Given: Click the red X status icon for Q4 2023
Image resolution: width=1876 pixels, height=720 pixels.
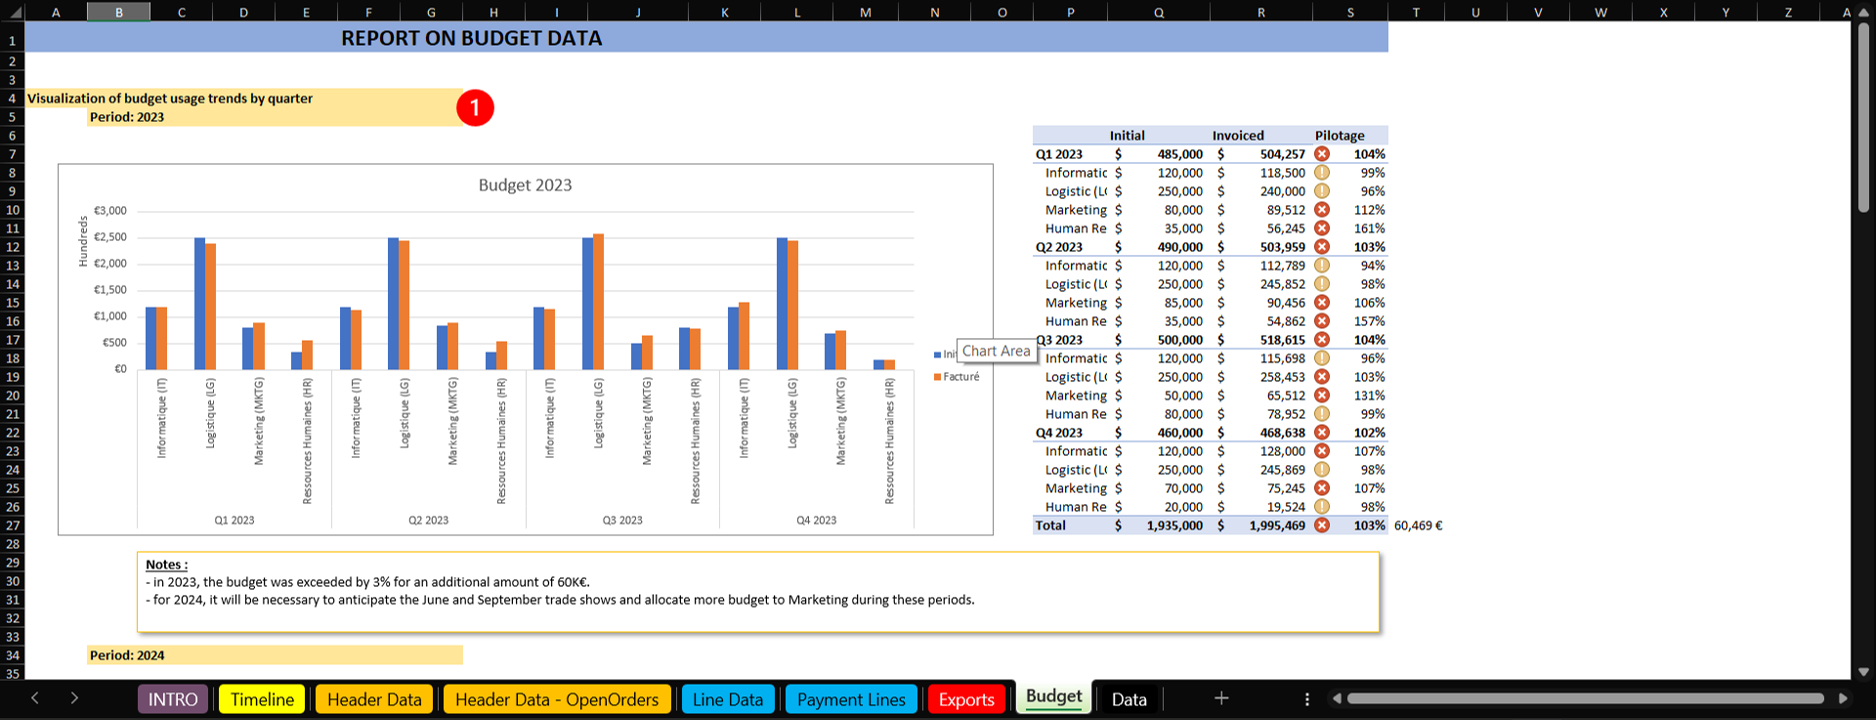Looking at the screenshot, I should pos(1322,433).
